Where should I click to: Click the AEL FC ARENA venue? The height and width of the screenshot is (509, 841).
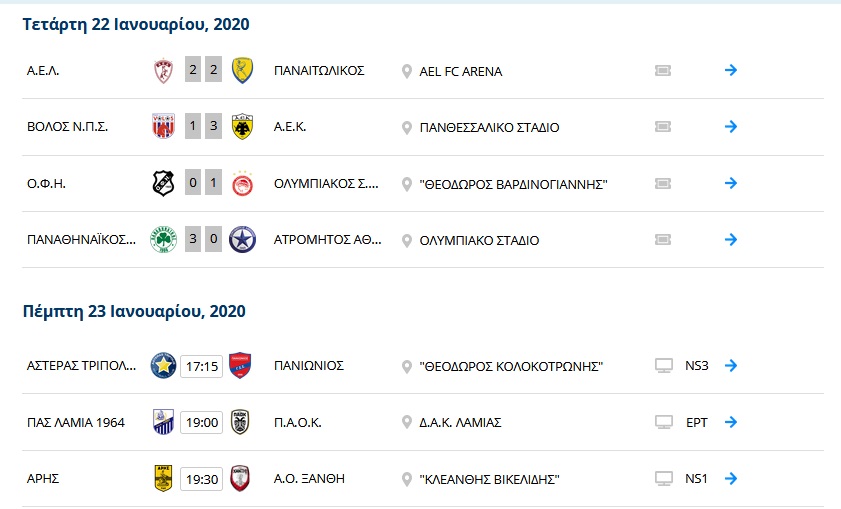tap(461, 71)
